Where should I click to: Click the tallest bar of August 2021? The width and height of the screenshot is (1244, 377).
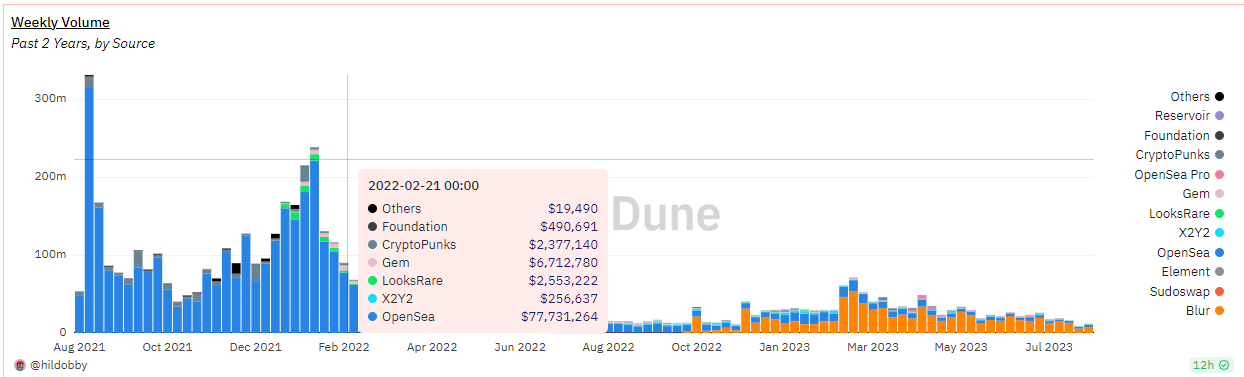[89, 204]
